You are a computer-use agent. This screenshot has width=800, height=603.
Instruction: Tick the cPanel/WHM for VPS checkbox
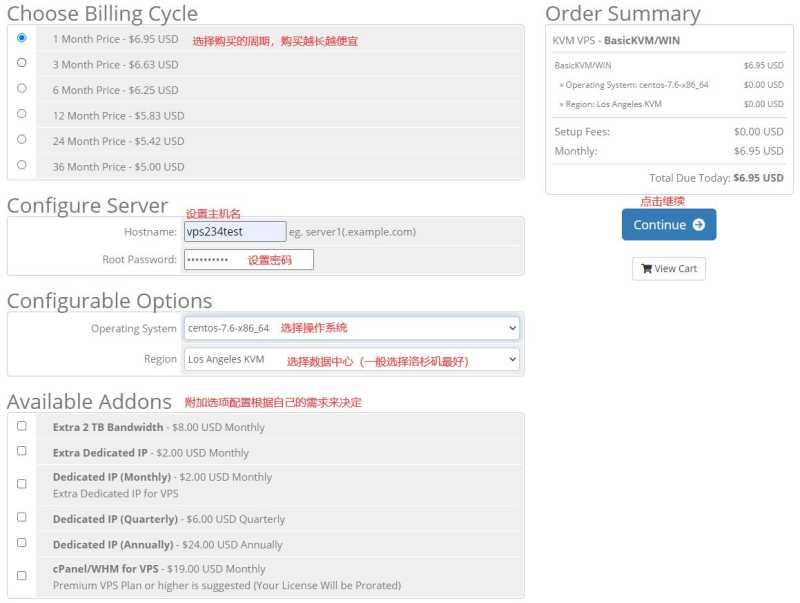pyautogui.click(x=21, y=576)
